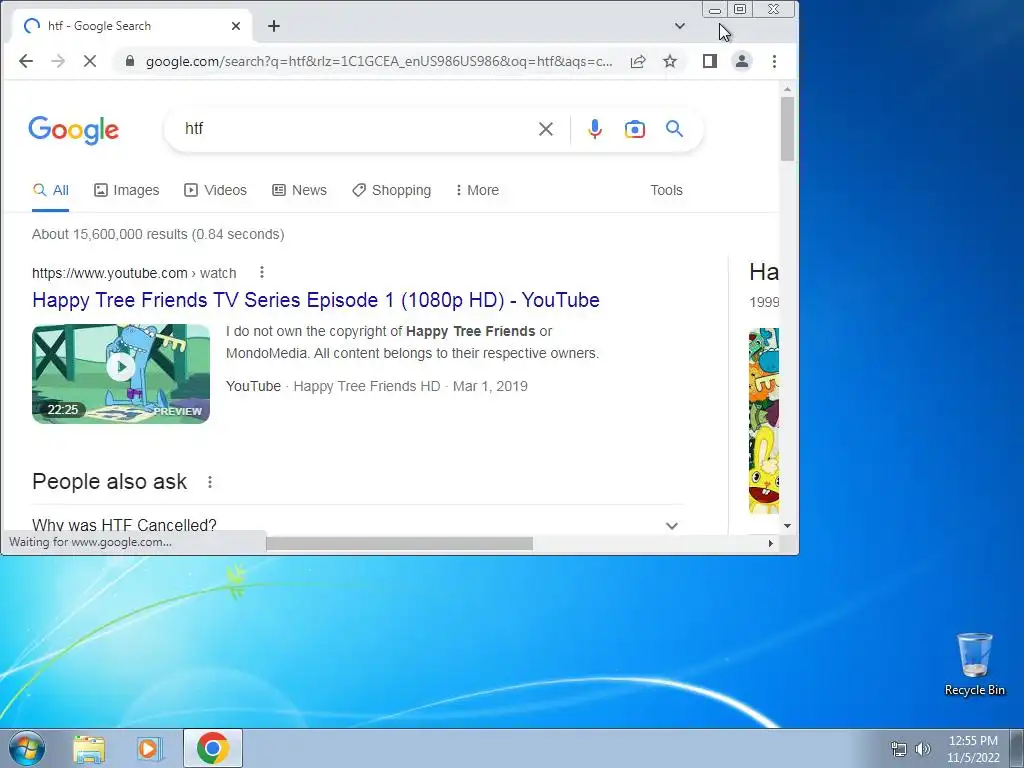Click the Show desktop strip on taskbar
Screen dimensions: 1024x768
(1018, 748)
